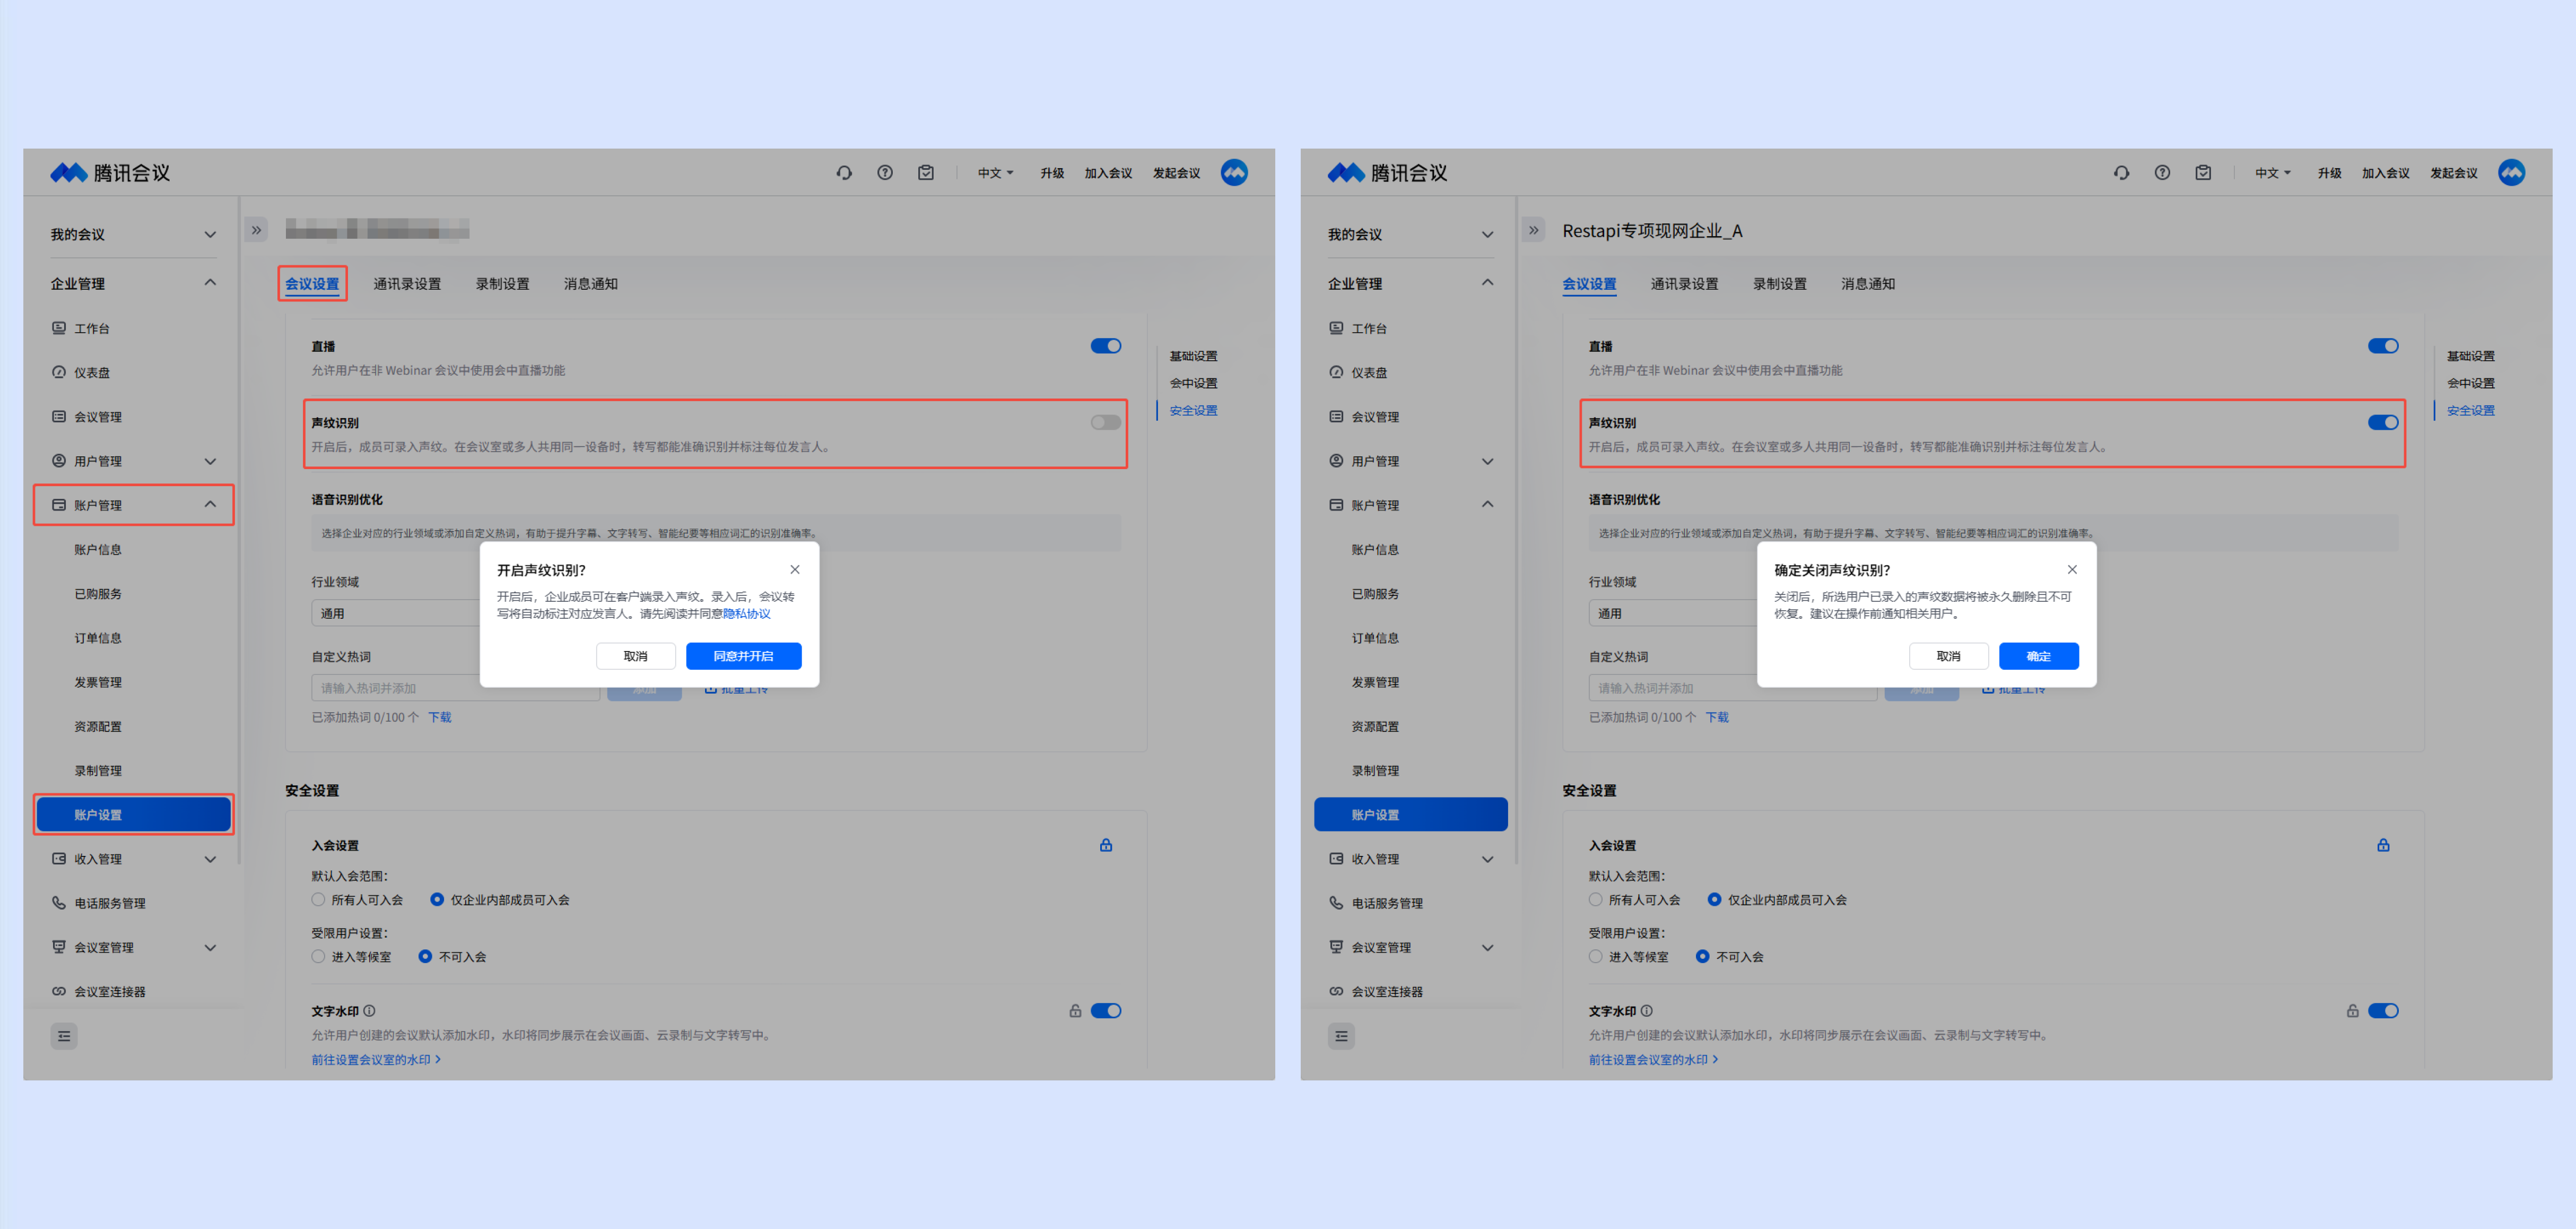
Task: Click the lock icon next to 文字水印 toggle, right window
Action: coord(2352,1011)
